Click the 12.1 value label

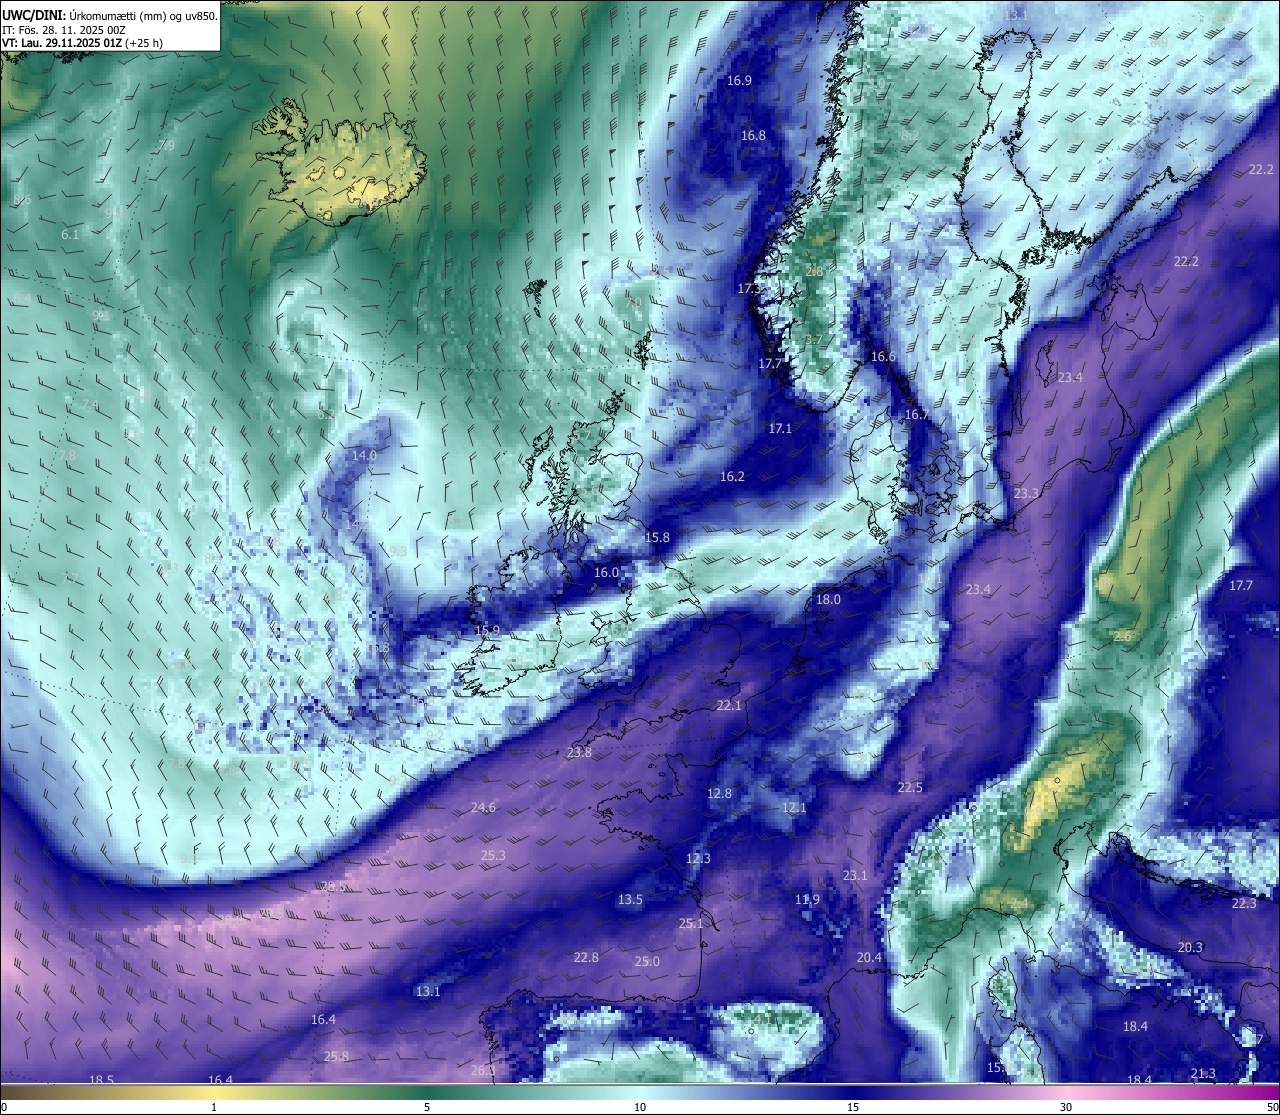tap(794, 808)
